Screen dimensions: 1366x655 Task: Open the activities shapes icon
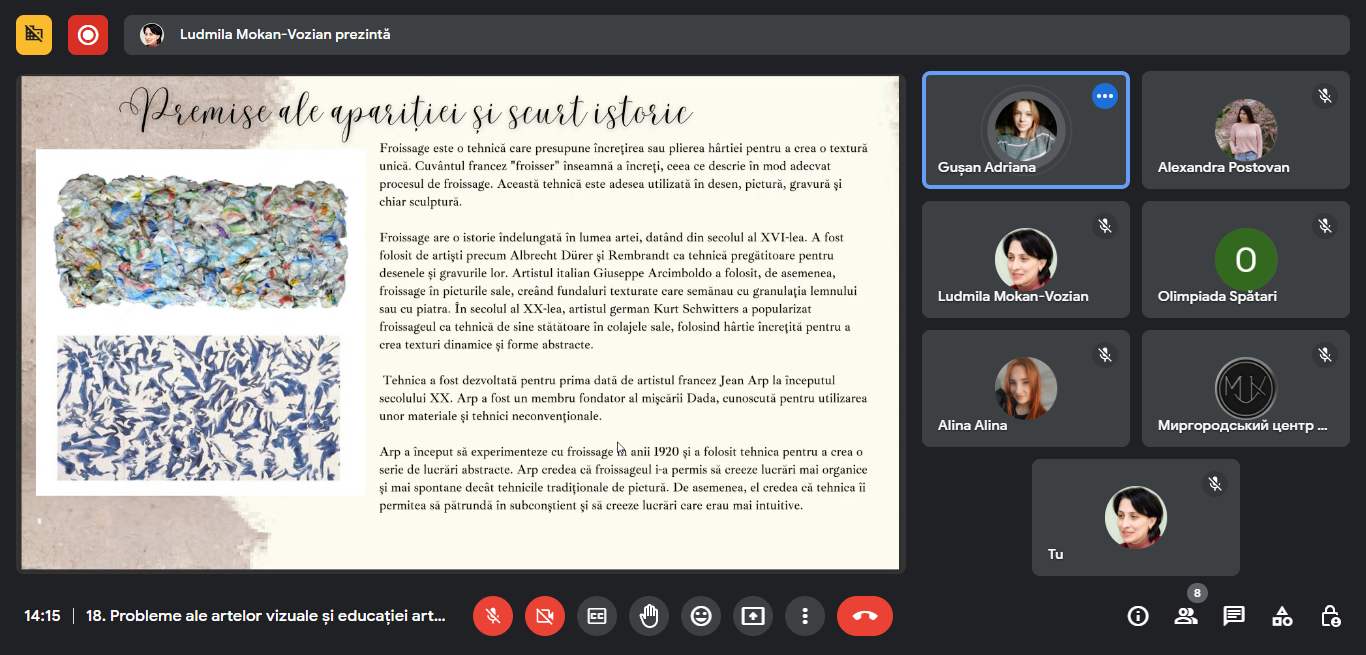tap(1282, 616)
